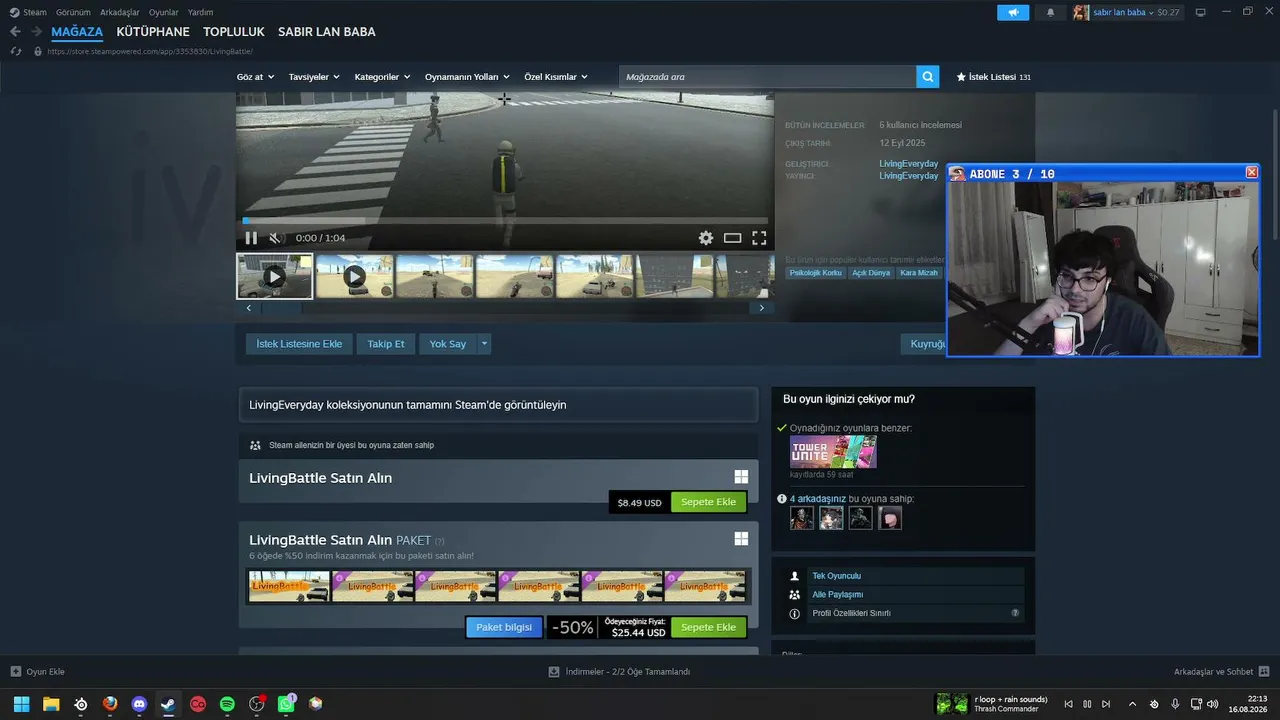Open Discord from the taskbar

point(139,704)
